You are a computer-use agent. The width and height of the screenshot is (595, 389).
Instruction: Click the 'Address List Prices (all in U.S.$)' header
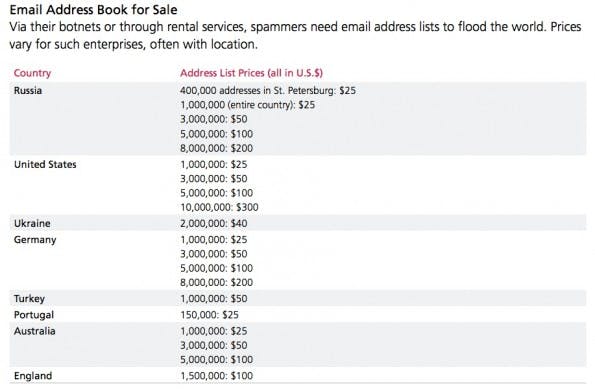[x=251, y=73]
